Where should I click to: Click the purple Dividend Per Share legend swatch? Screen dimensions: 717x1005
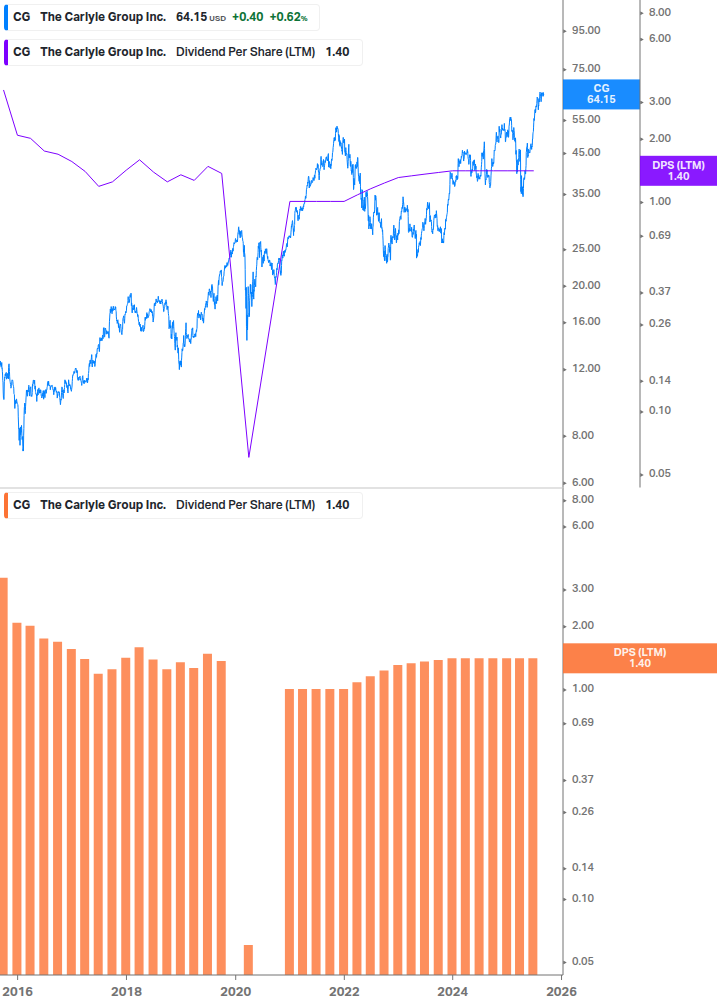click(6, 53)
